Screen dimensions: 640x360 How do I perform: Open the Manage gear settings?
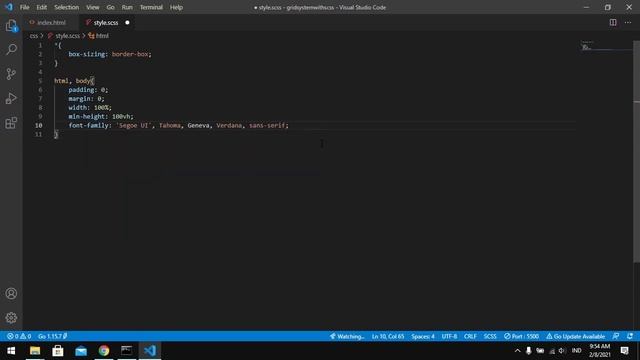(11, 318)
